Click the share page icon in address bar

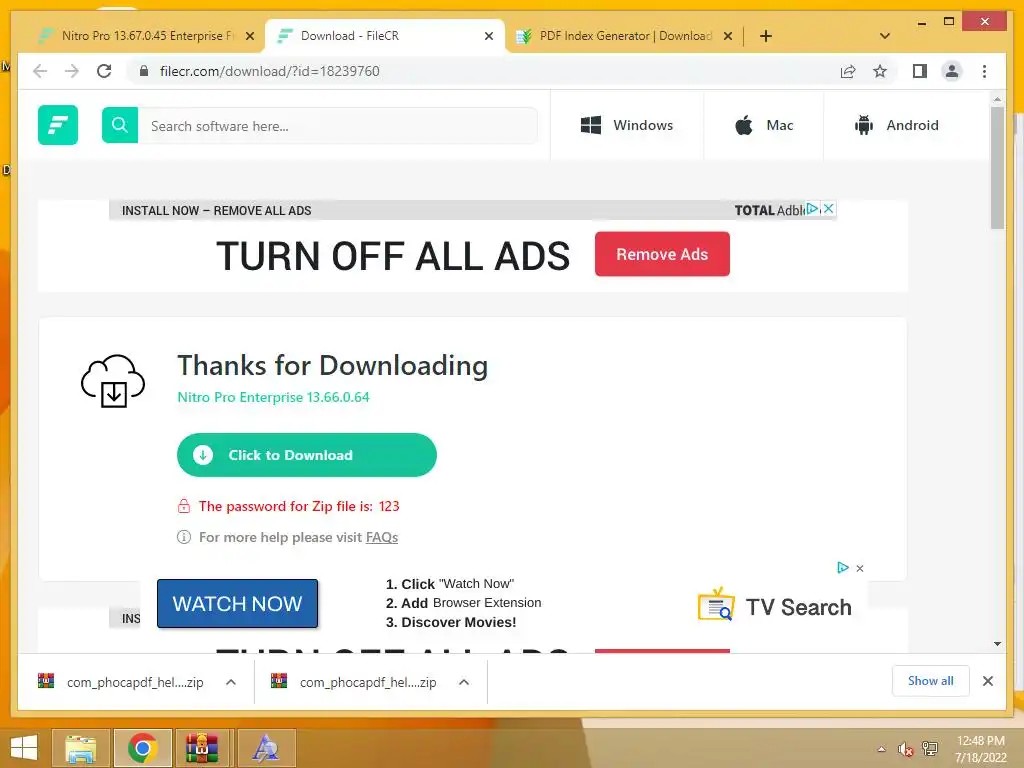(x=848, y=71)
